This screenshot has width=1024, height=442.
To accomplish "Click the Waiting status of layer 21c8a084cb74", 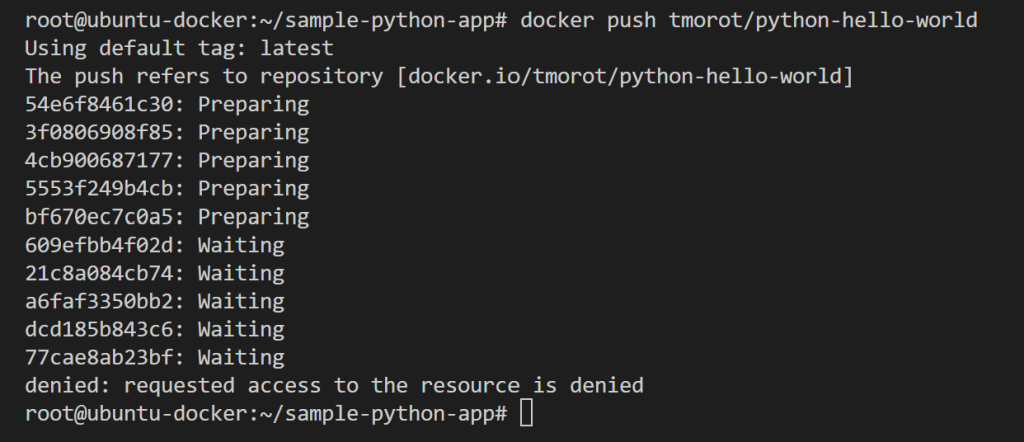I will pos(241,272).
